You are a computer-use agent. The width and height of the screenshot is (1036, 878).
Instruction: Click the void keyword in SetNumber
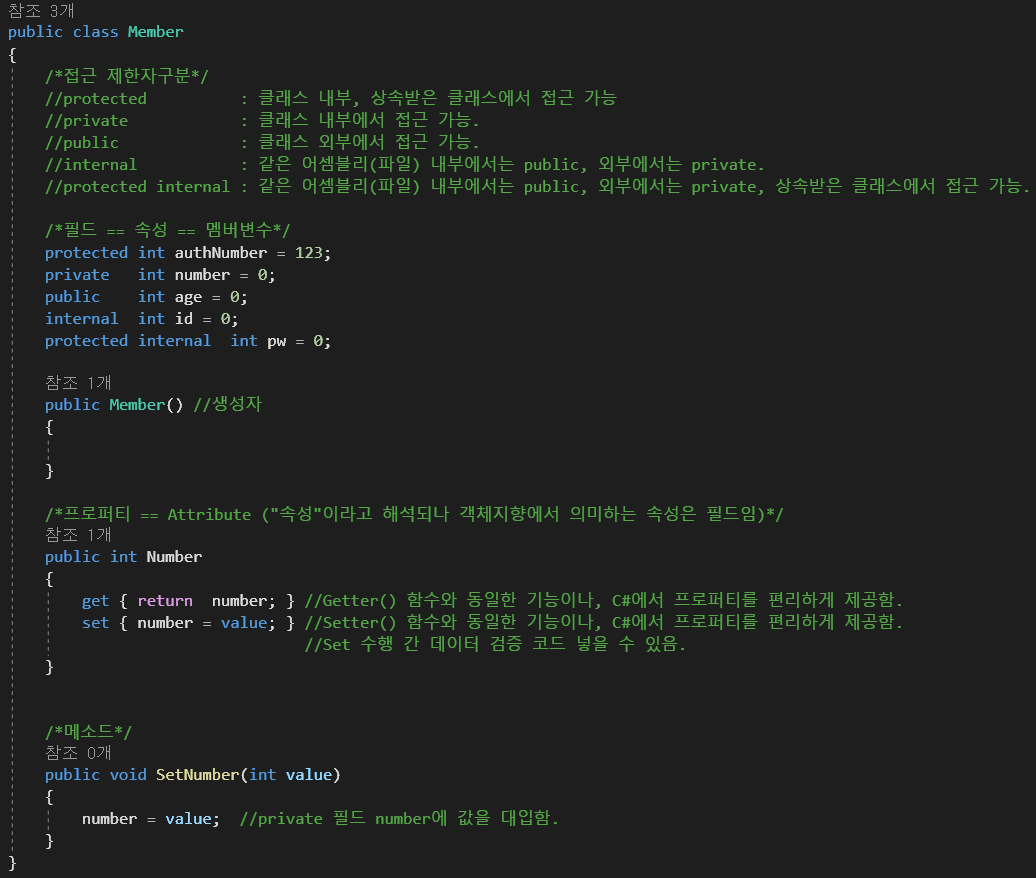pyautogui.click(x=128, y=775)
